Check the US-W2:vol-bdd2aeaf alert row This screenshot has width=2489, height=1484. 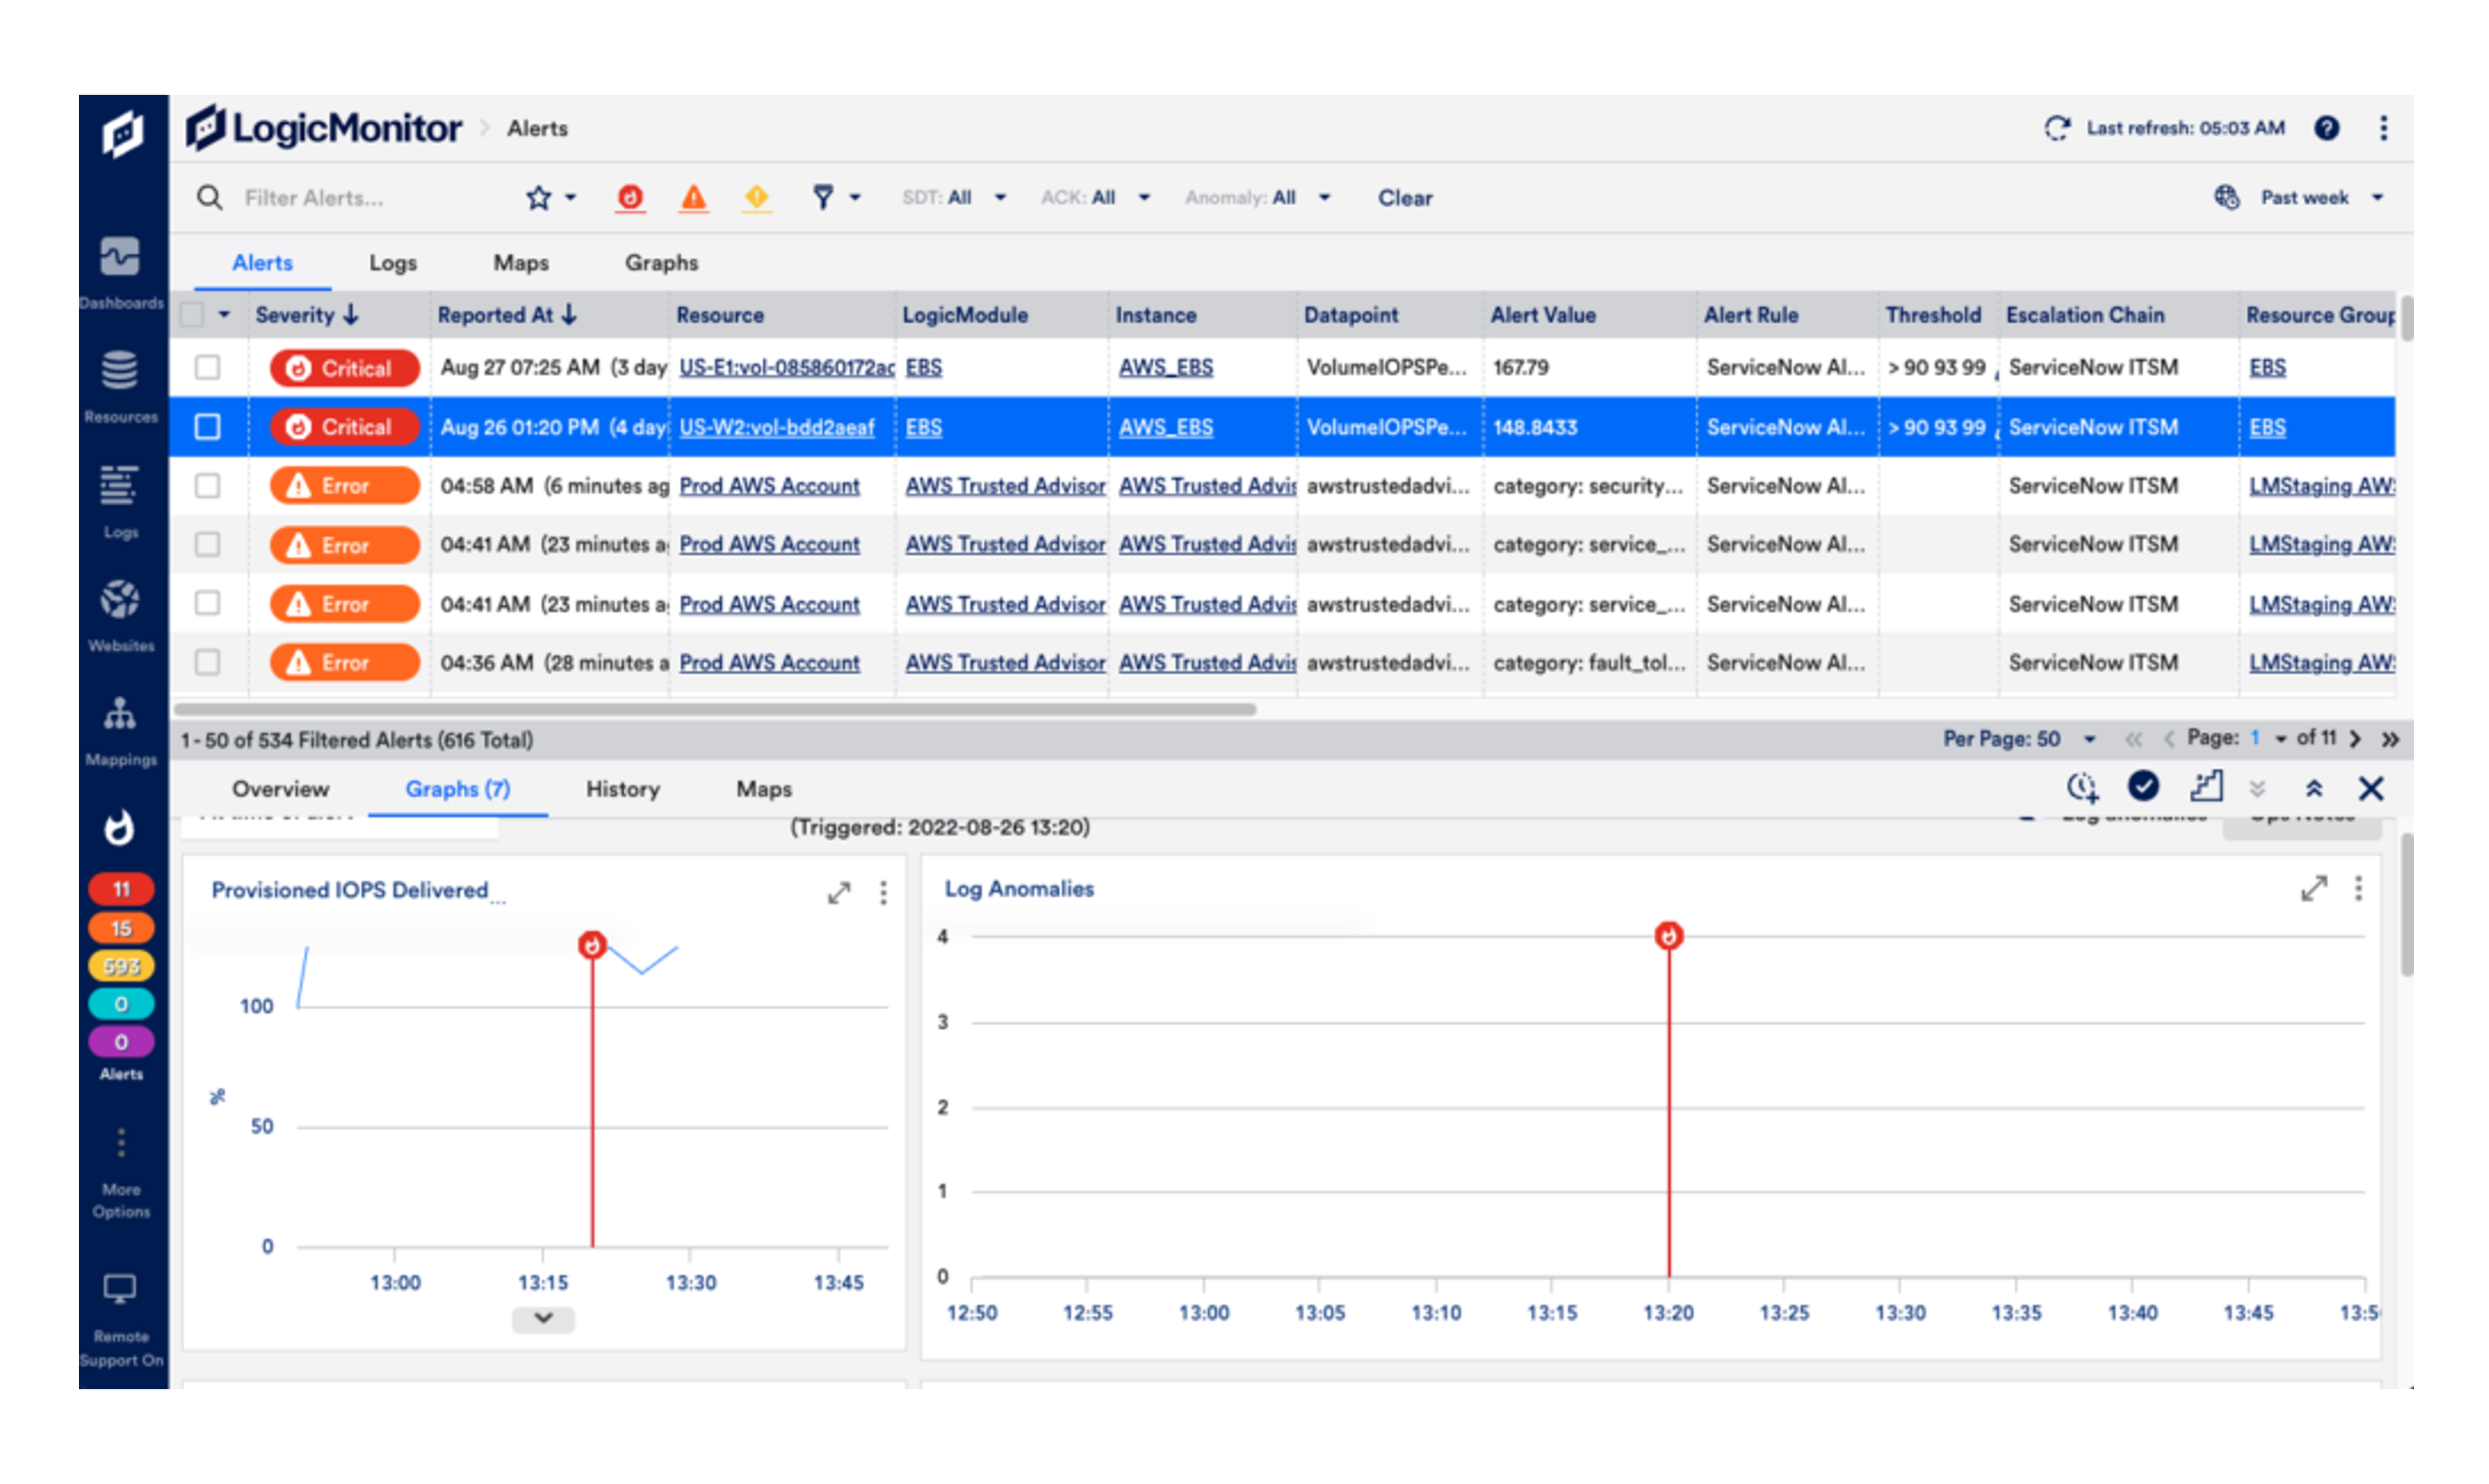coord(208,427)
